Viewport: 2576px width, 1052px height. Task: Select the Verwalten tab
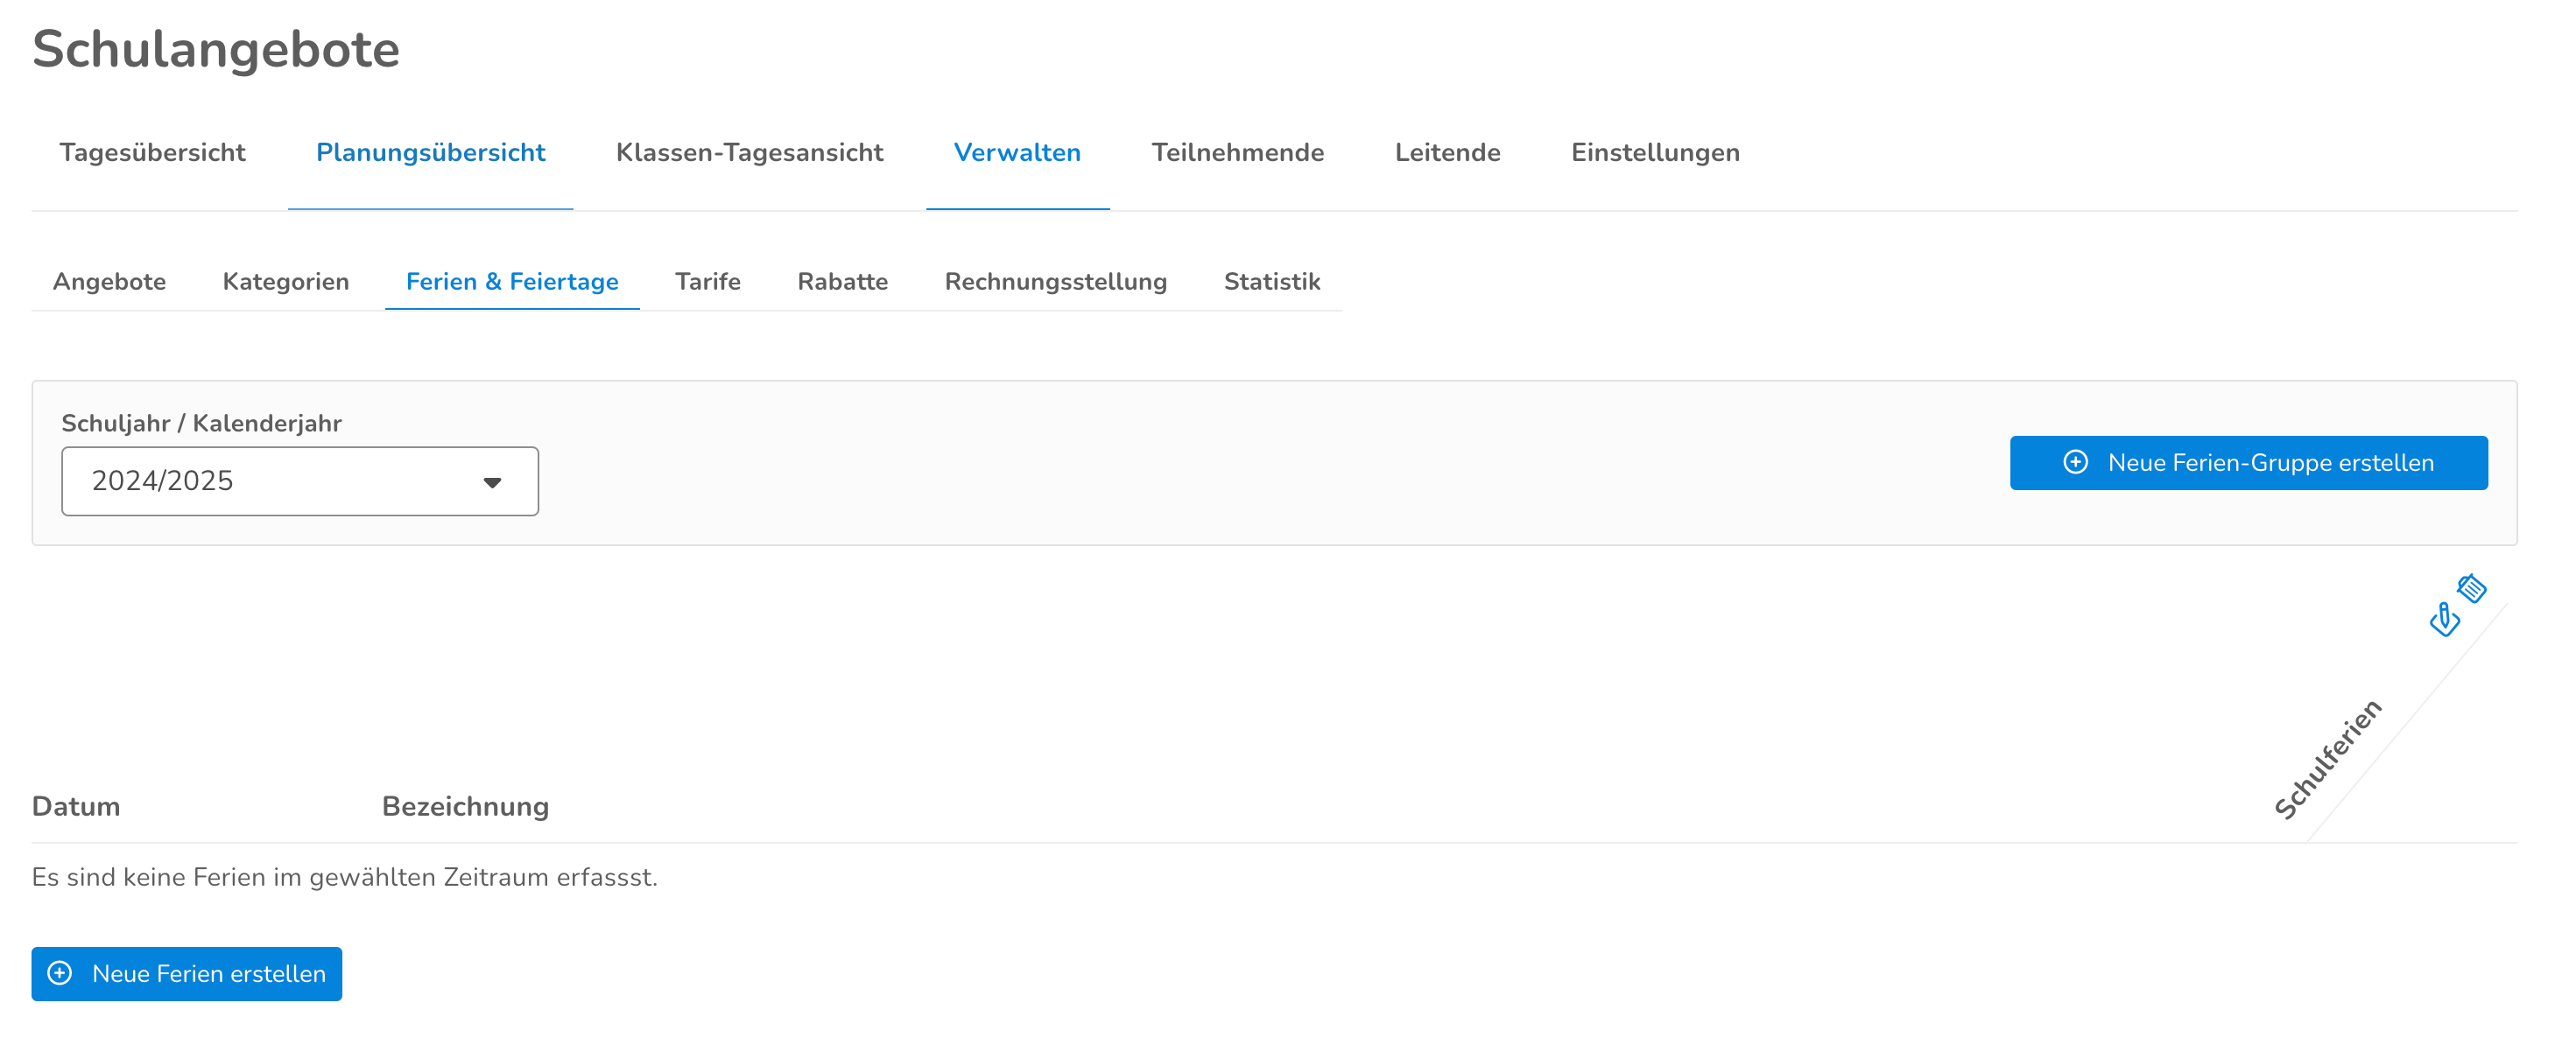pyautogui.click(x=1017, y=153)
